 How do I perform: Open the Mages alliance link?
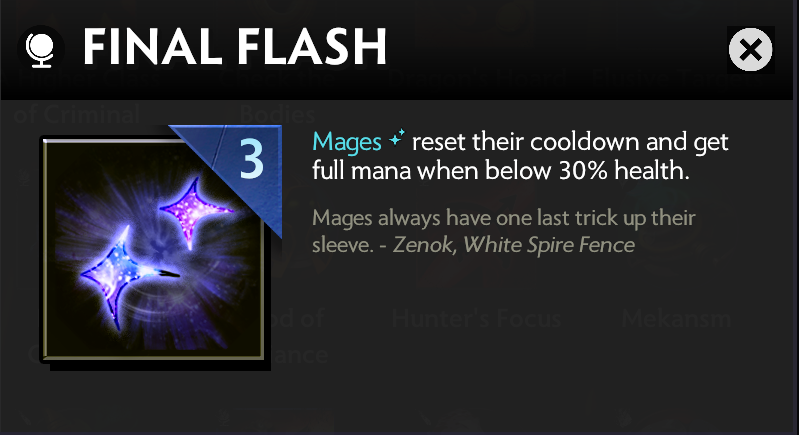(347, 142)
